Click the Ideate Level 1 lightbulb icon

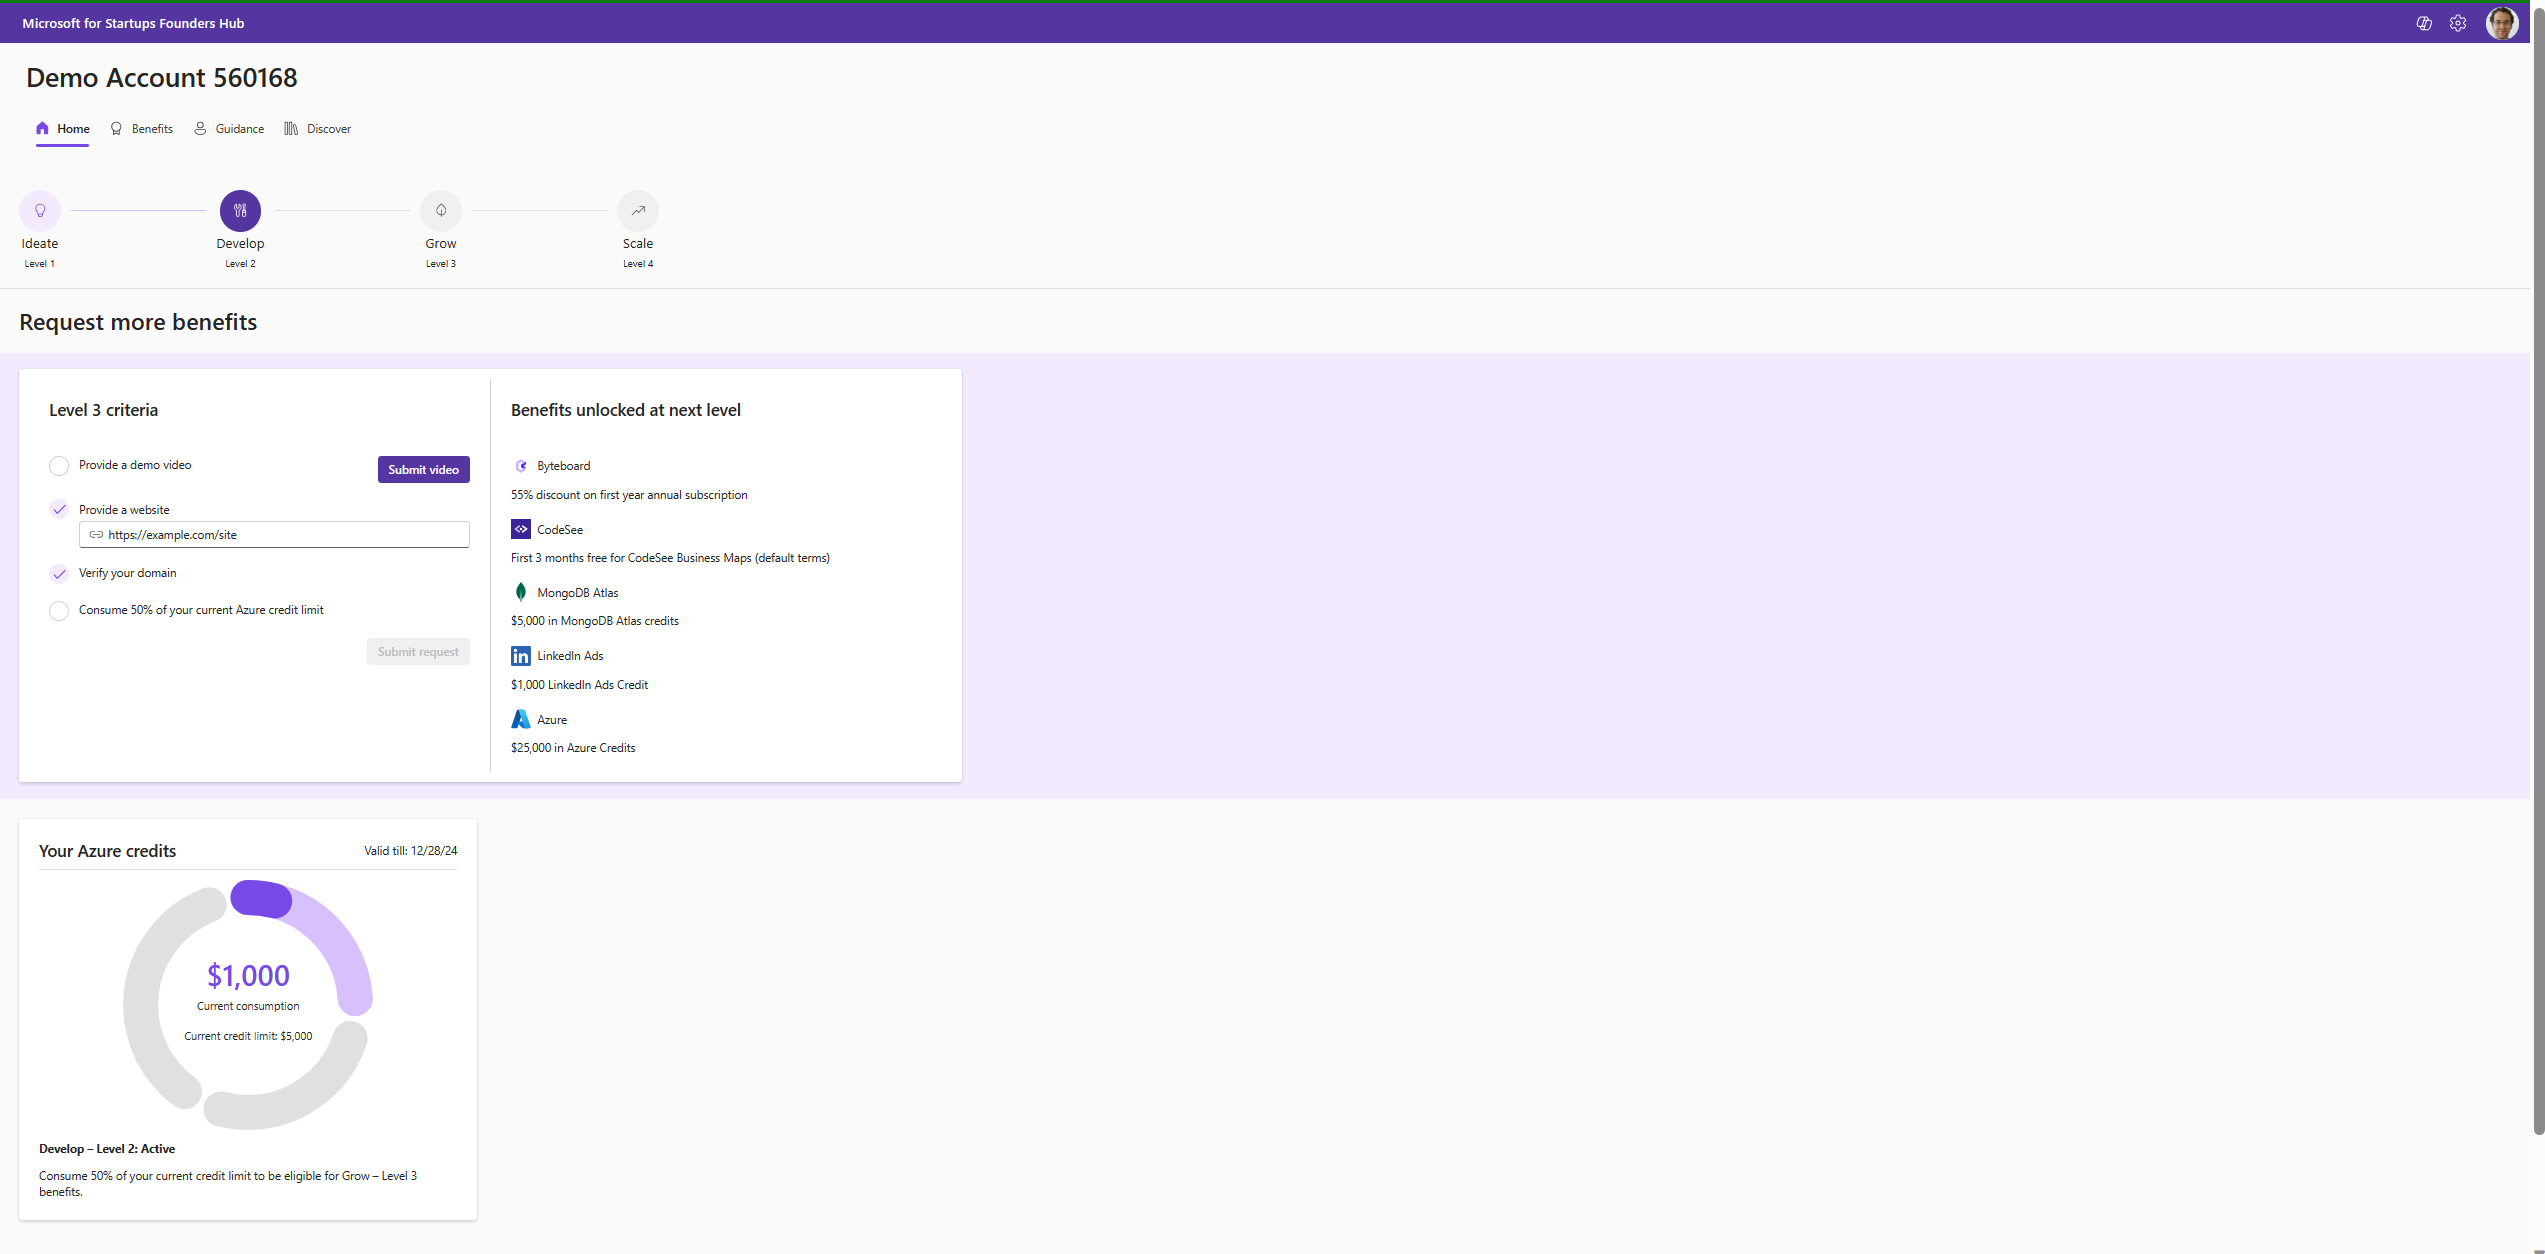40,211
